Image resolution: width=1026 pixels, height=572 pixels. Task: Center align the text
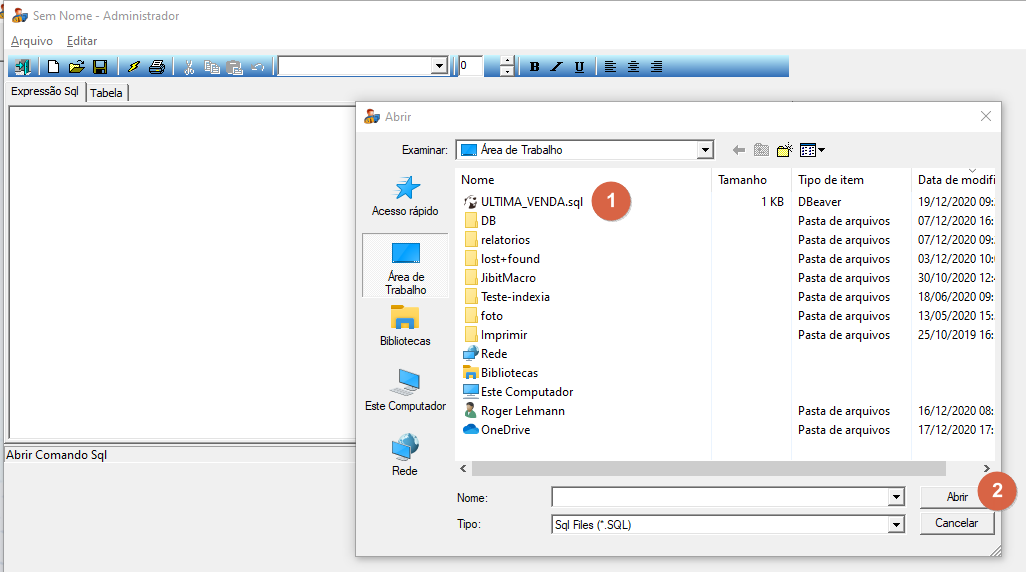(x=633, y=67)
